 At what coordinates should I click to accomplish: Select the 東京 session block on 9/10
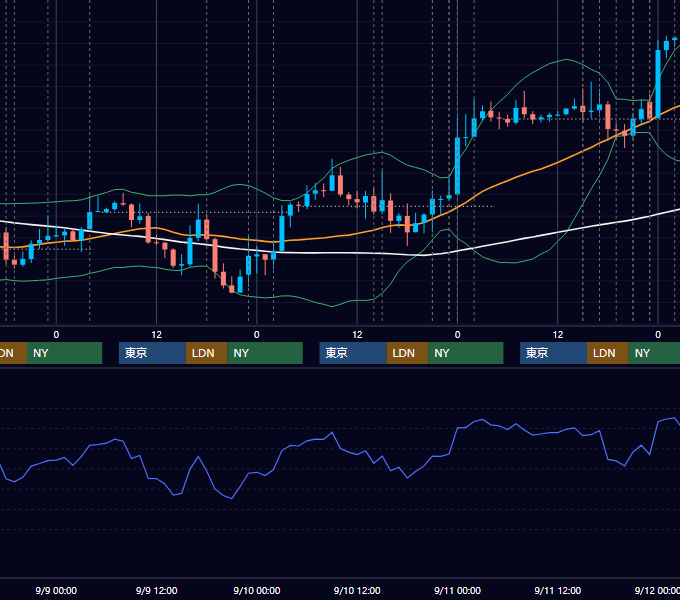pyautogui.click(x=353, y=353)
